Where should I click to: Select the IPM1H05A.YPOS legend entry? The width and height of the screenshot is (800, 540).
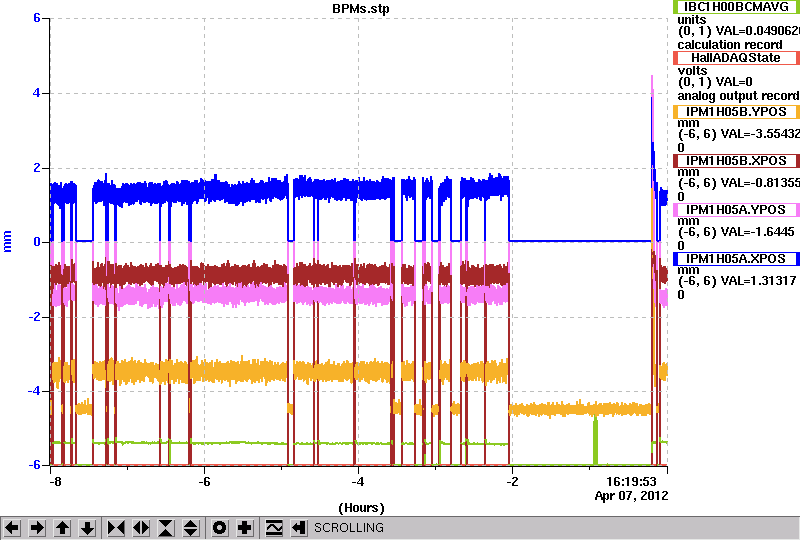coord(736,210)
